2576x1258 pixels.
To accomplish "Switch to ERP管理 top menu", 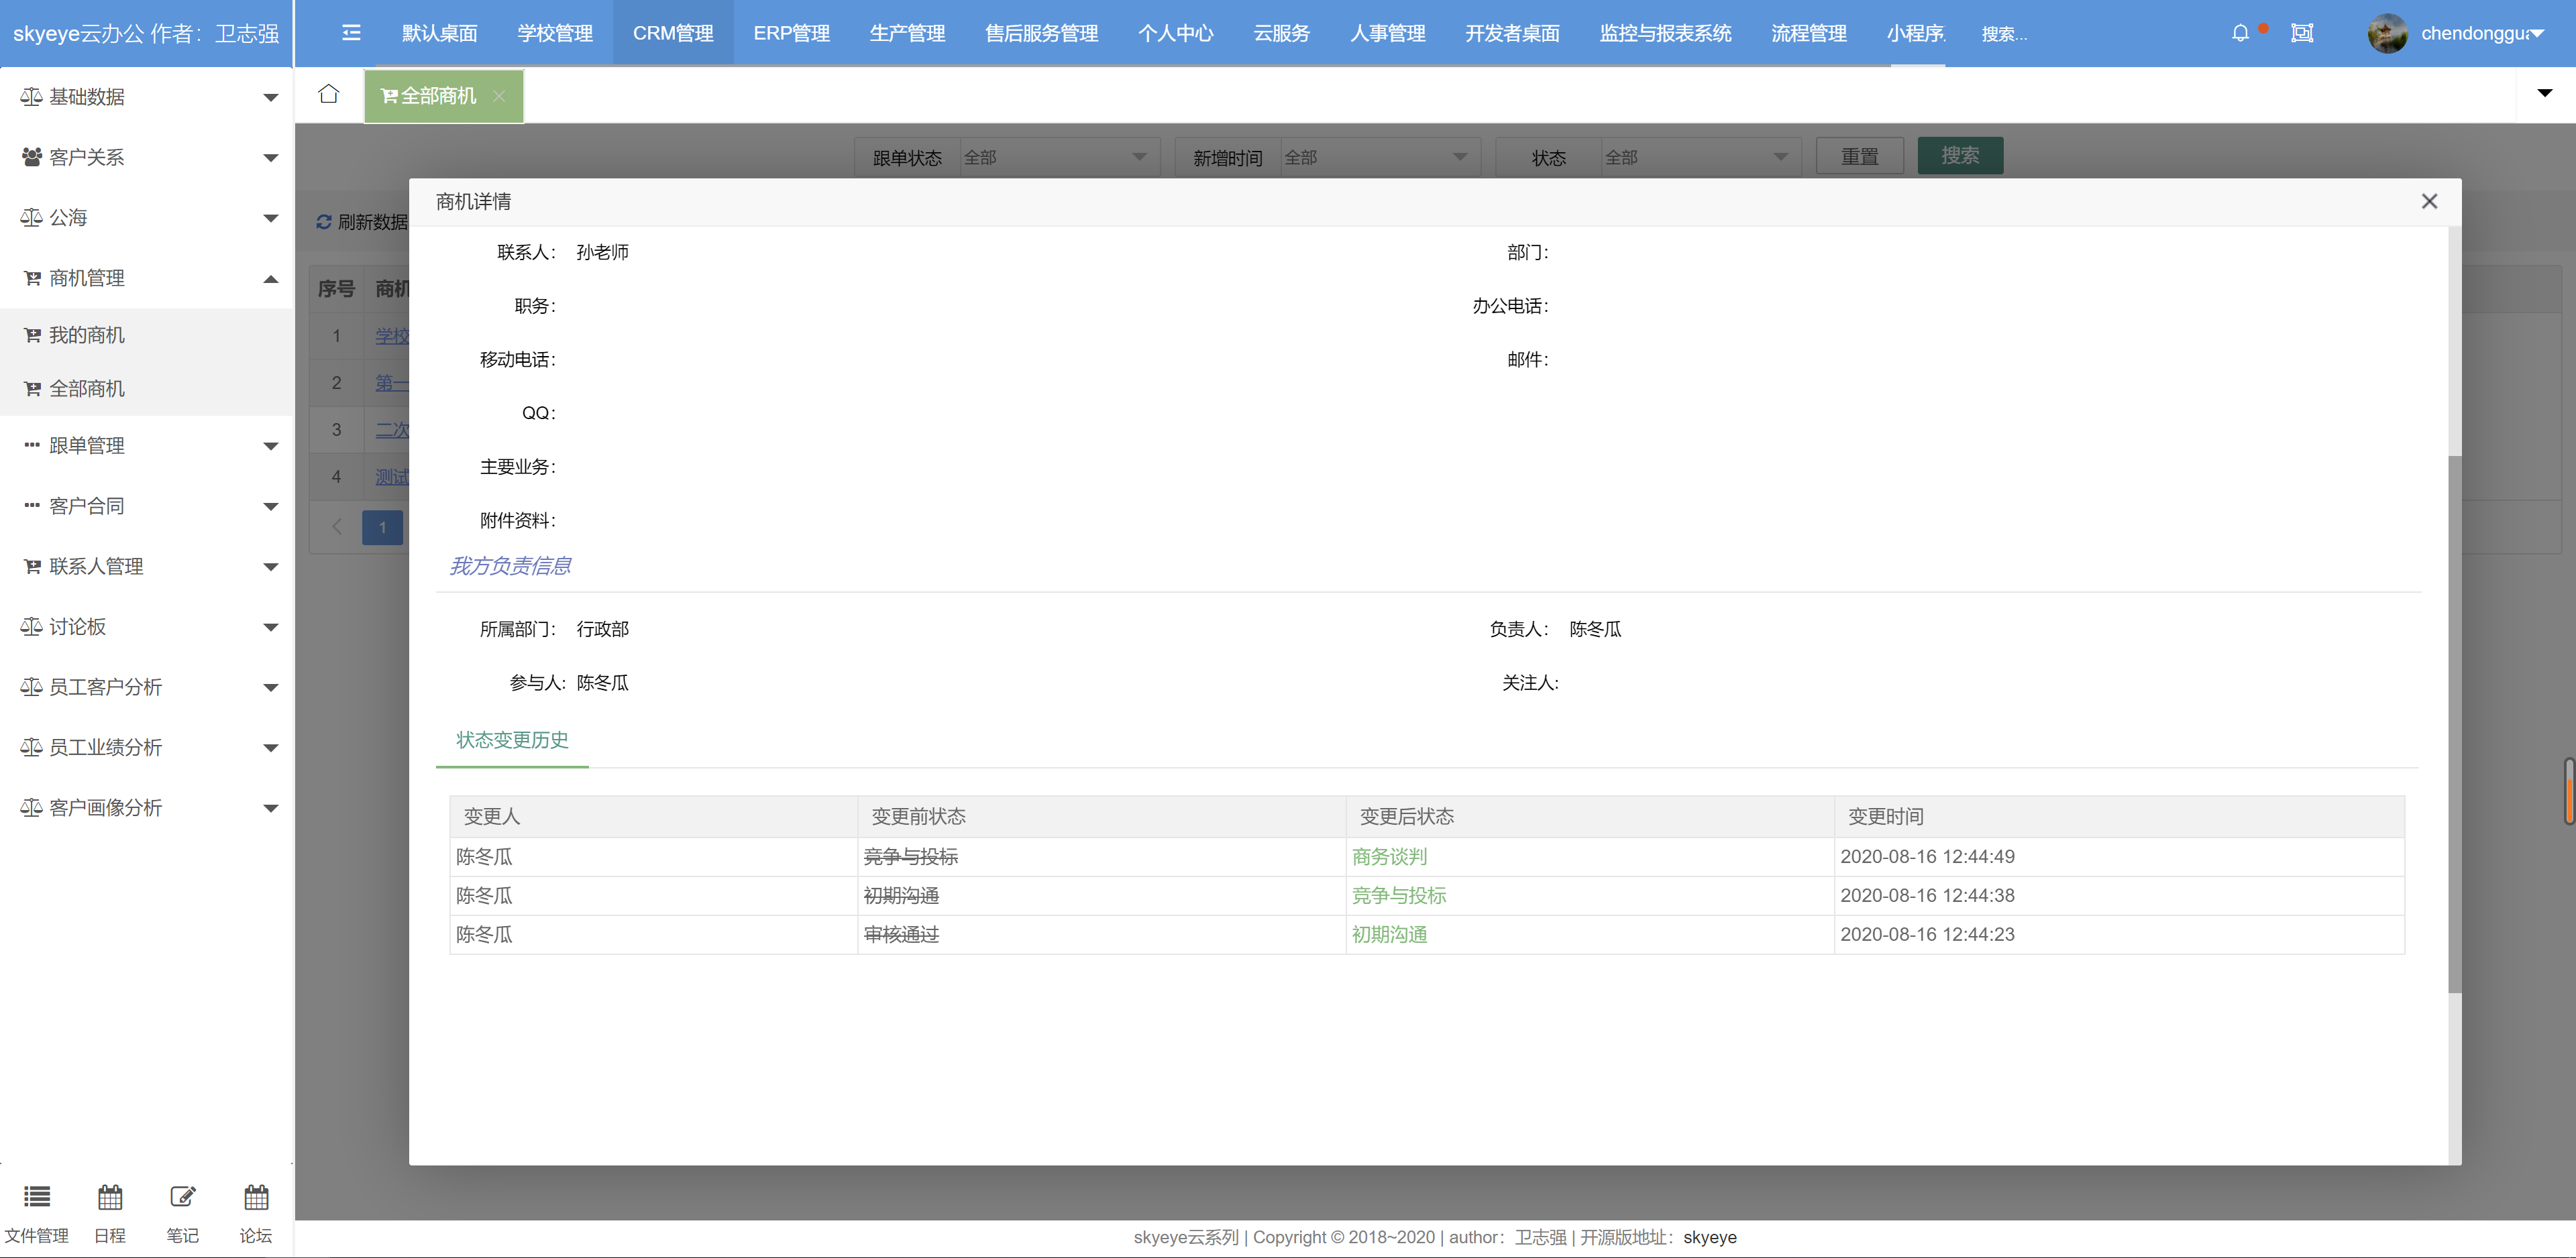I will [x=791, y=33].
